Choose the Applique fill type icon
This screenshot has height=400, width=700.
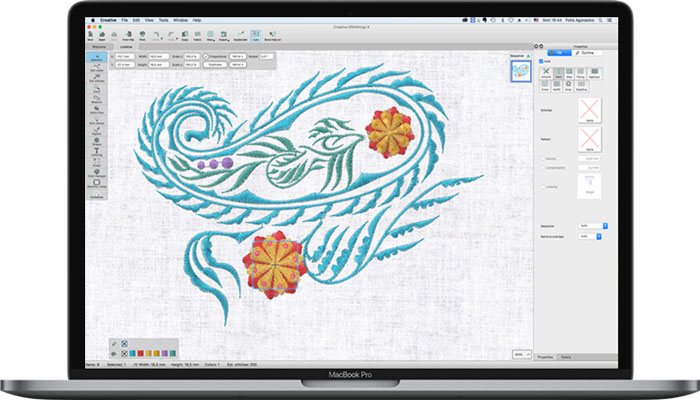click(594, 73)
